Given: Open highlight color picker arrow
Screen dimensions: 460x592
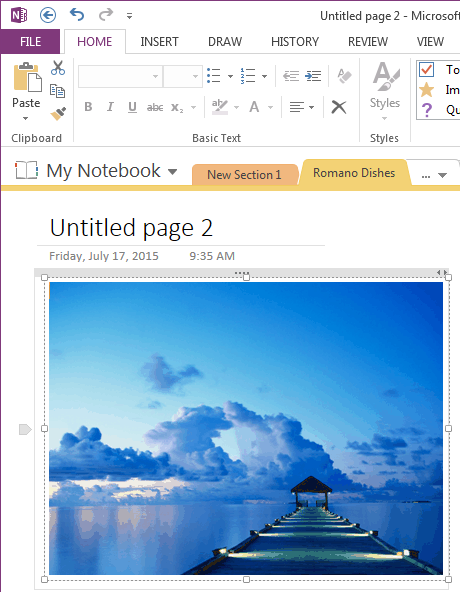Looking at the screenshot, I should [236, 108].
